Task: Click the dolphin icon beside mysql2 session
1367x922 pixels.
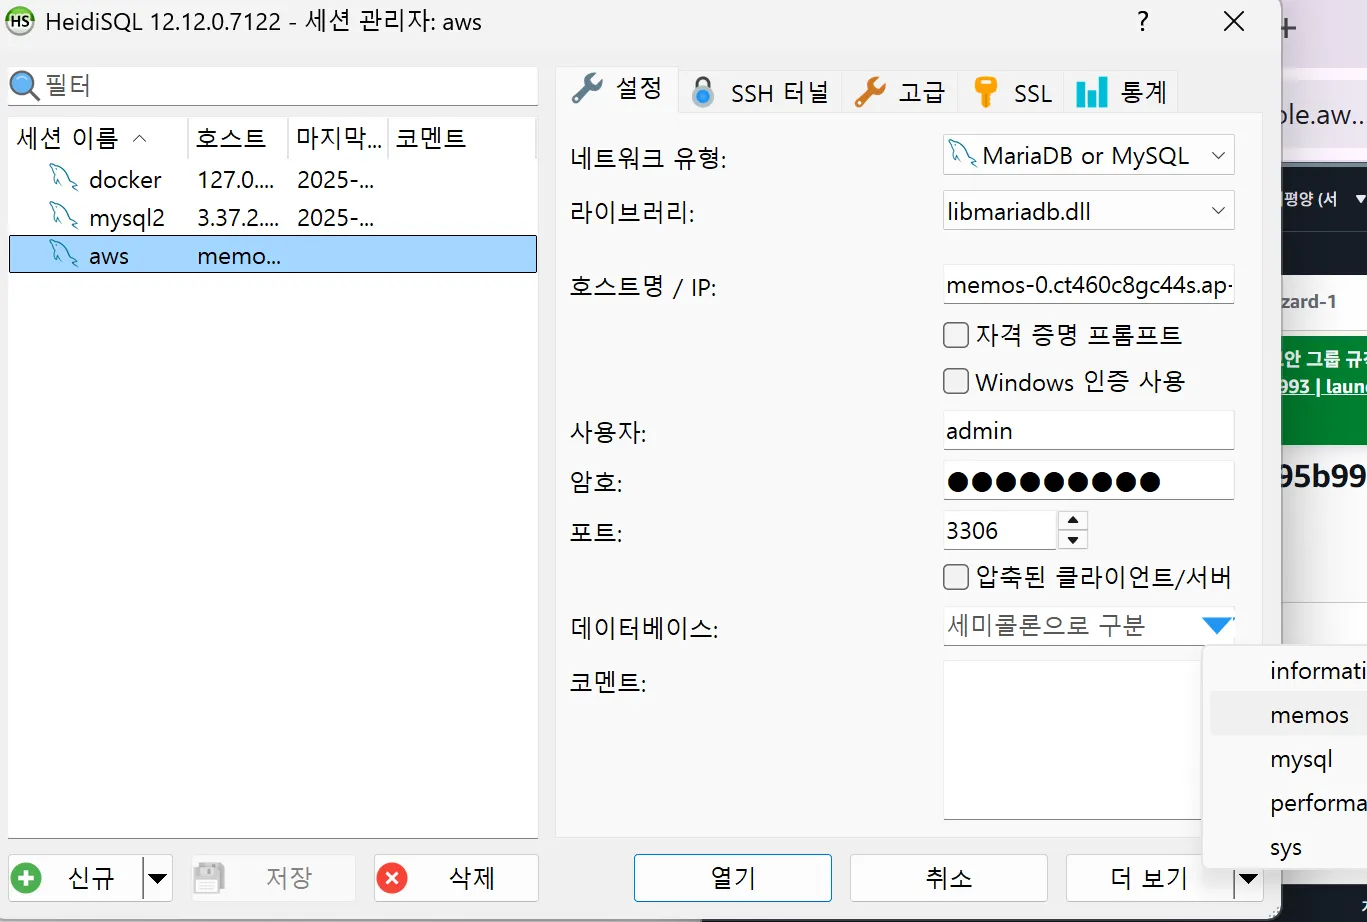Action: click(x=64, y=217)
